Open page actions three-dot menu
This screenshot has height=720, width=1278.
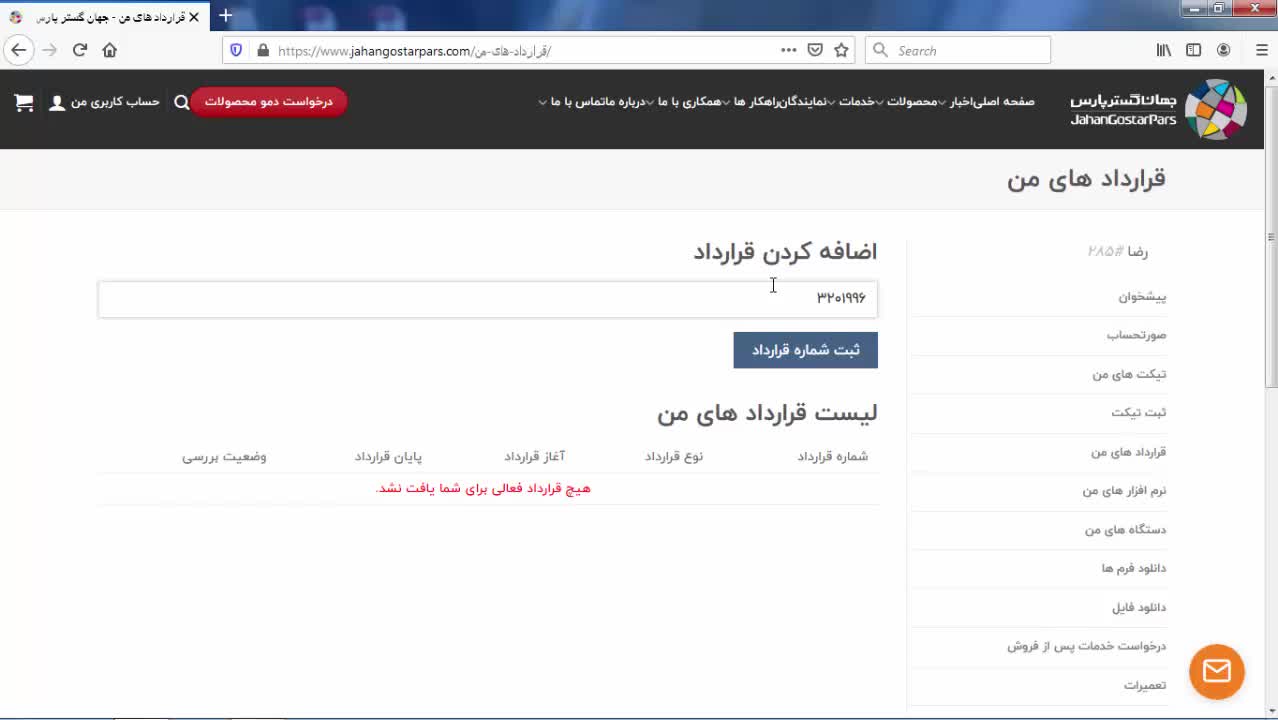click(x=788, y=50)
